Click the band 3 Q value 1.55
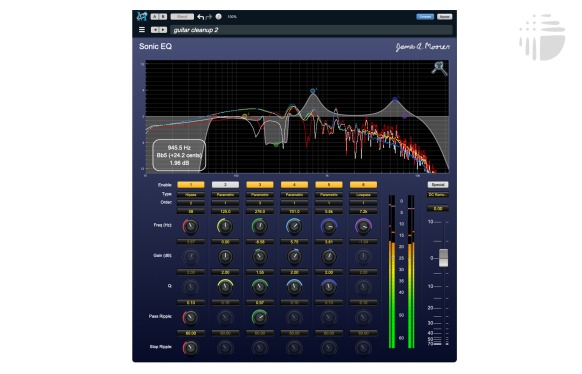The height and width of the screenshot is (374, 582). coord(260,272)
